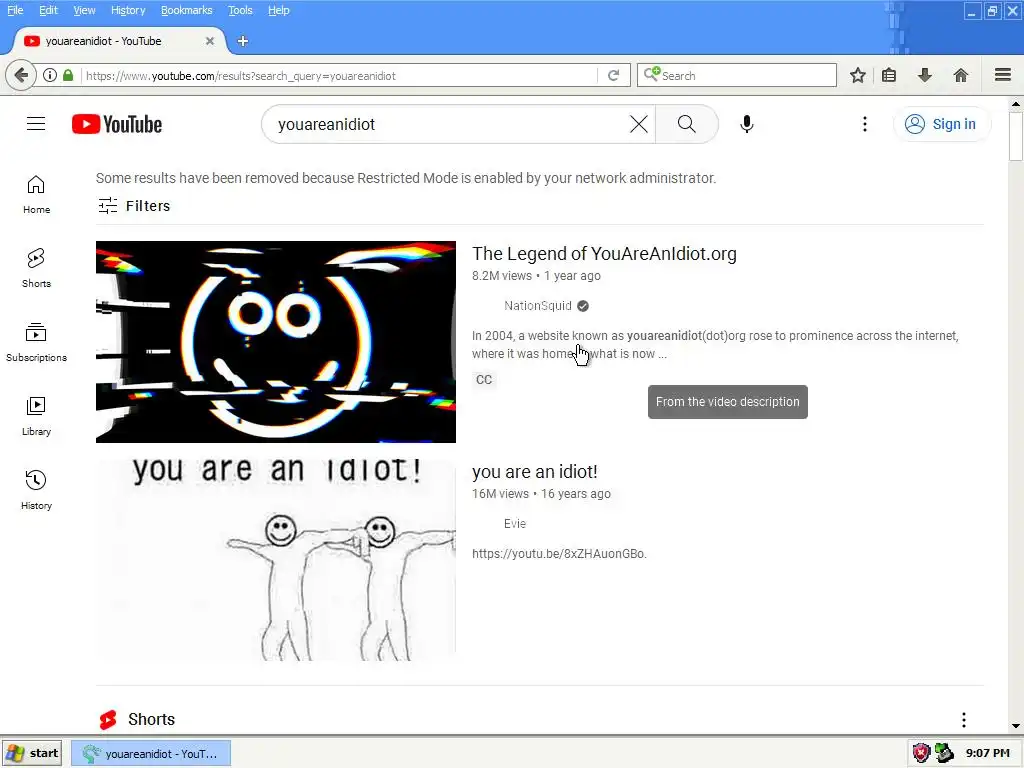1024x768 pixels.
Task: Open the you are an idiot! thumbnail
Action: coord(276,560)
